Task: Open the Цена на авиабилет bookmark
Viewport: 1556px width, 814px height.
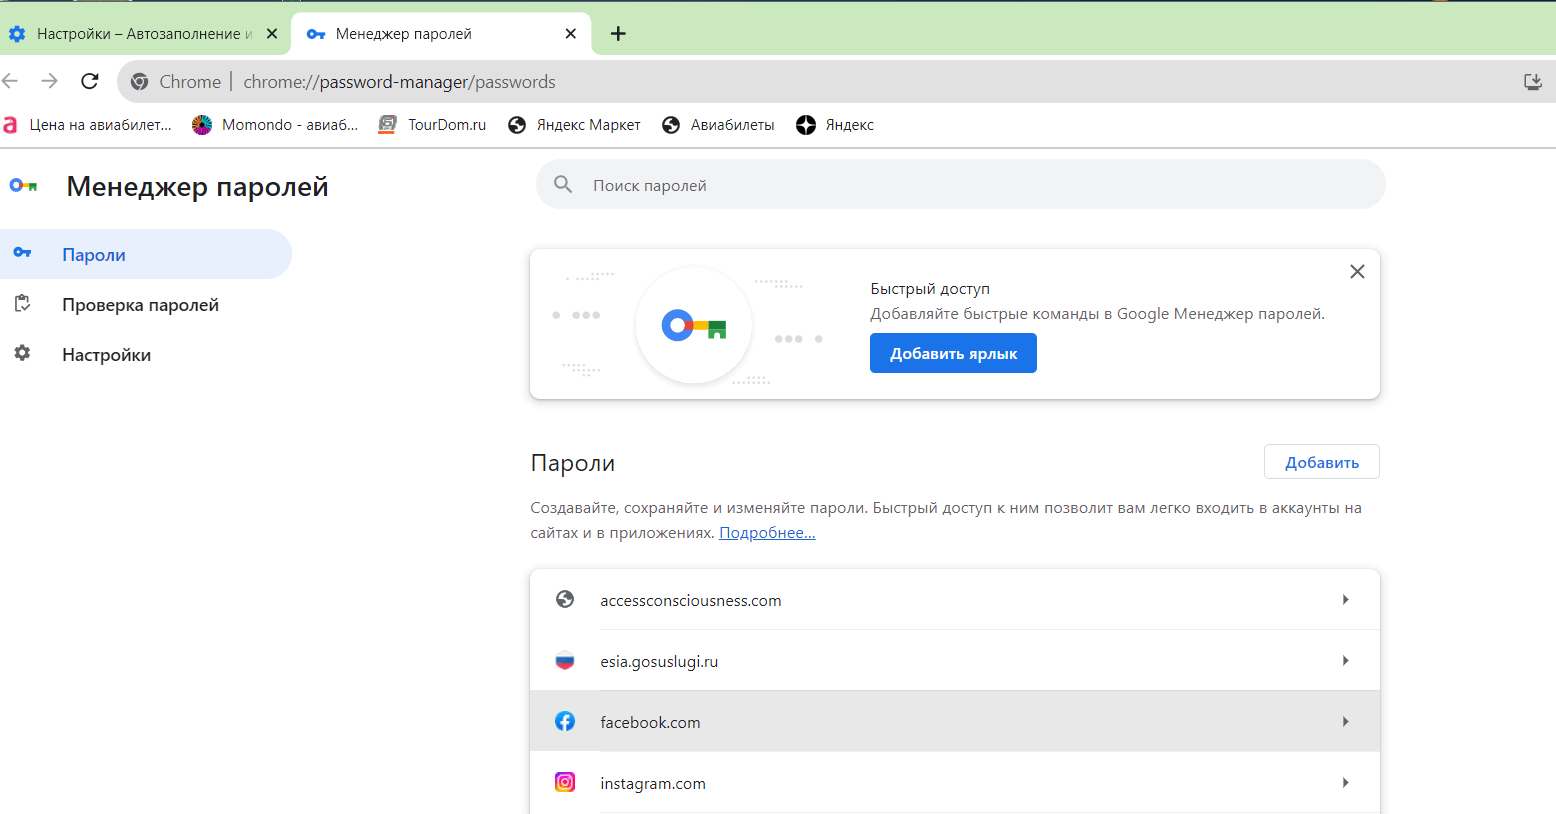Action: 87,125
